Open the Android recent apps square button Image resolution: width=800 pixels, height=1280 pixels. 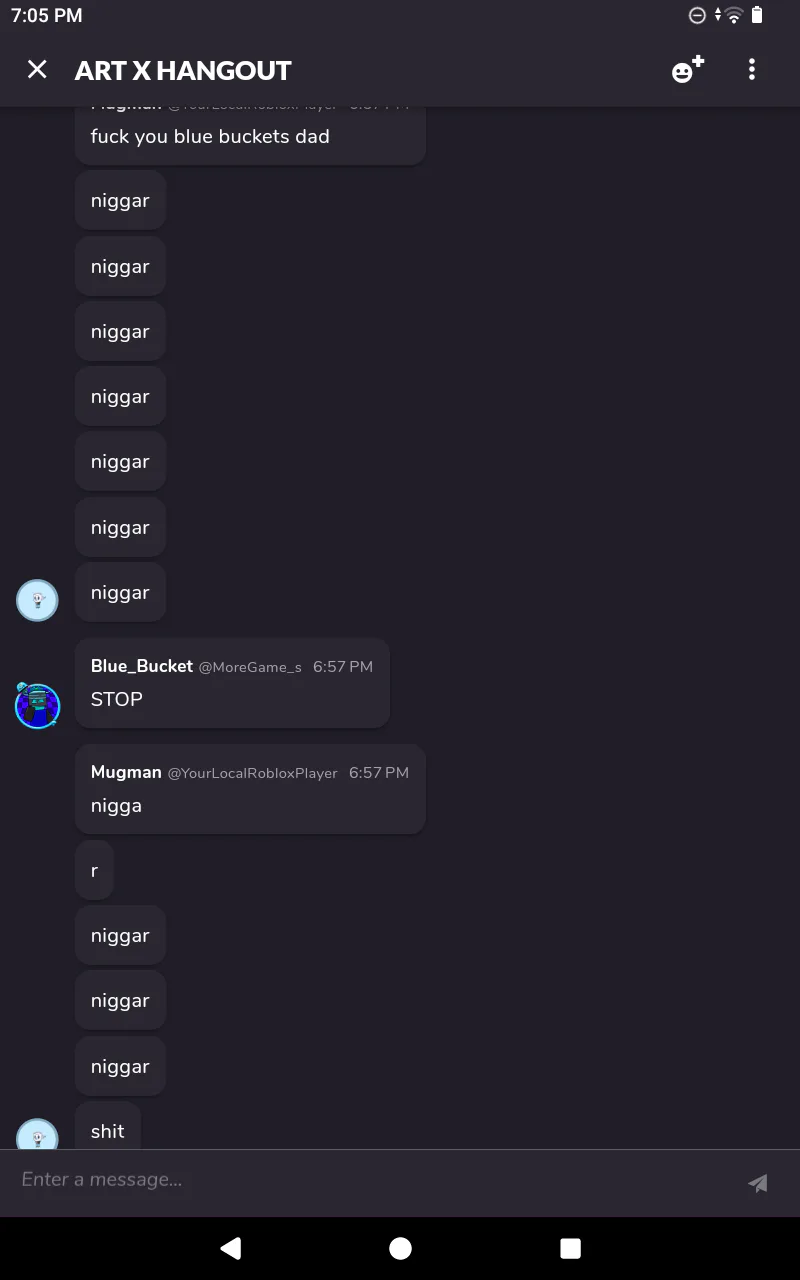pos(570,1248)
